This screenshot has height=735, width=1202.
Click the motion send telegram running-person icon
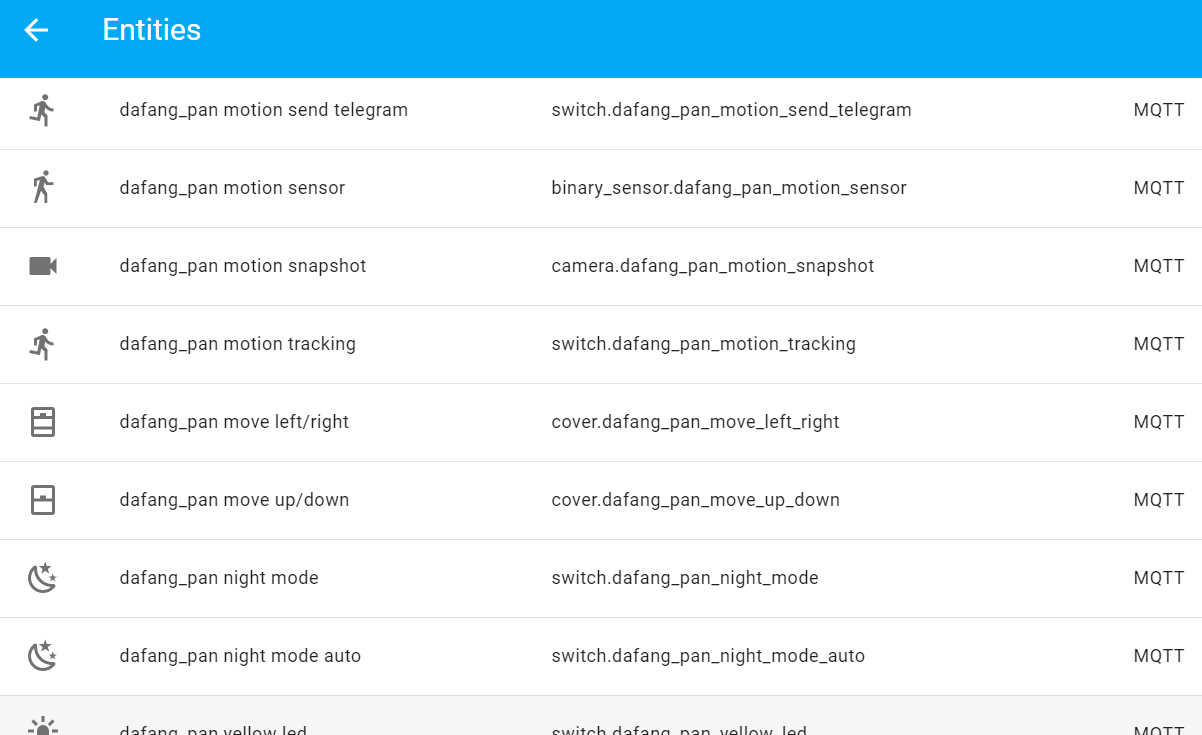click(x=41, y=110)
